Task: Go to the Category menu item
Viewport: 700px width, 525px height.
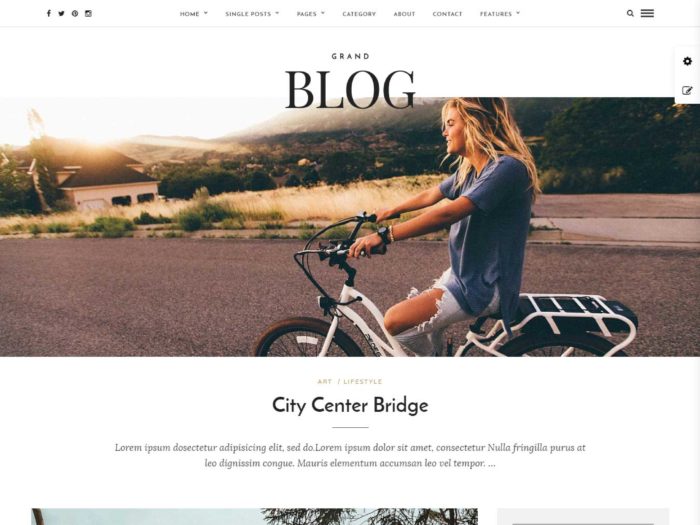Action: click(x=359, y=14)
